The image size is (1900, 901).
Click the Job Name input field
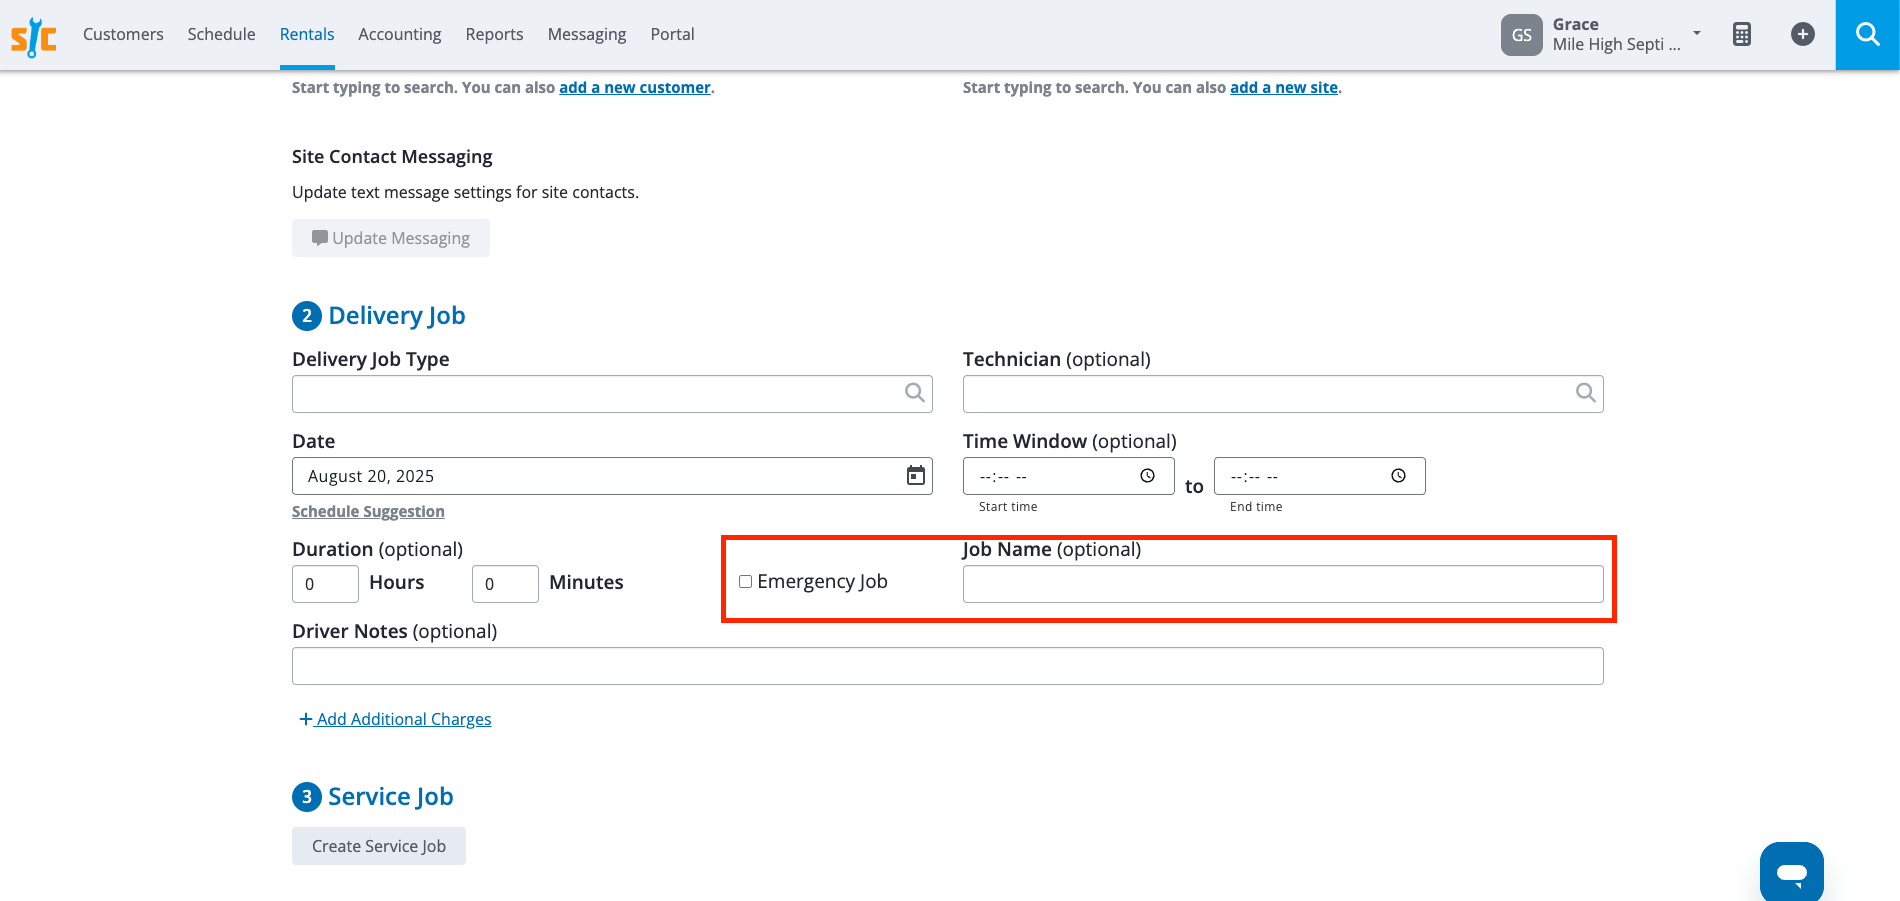tap(1283, 584)
